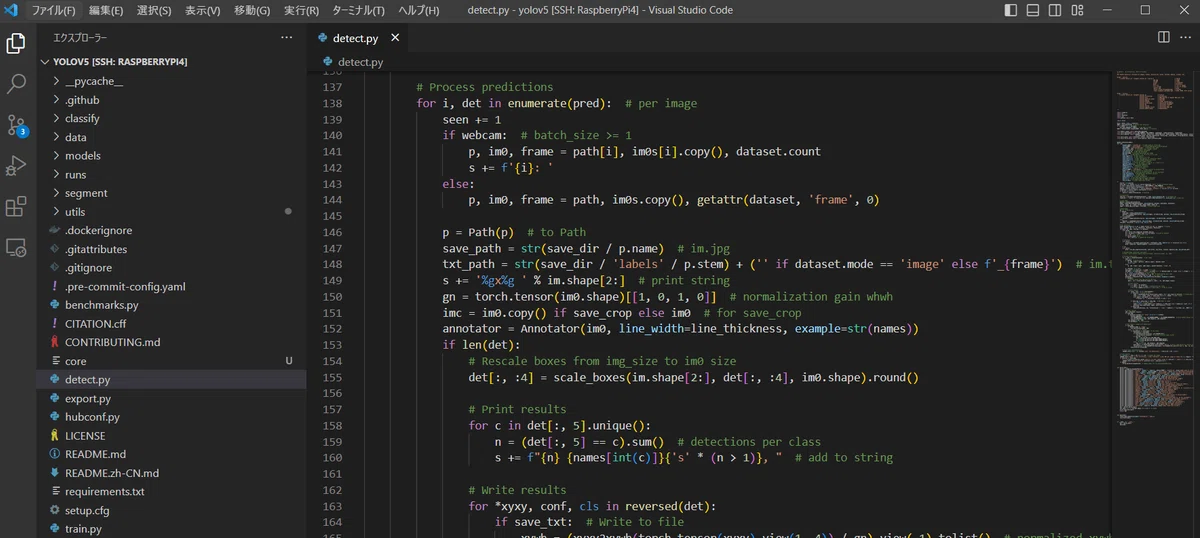Open Remote Explorer view
1200x538 pixels.
[16, 247]
